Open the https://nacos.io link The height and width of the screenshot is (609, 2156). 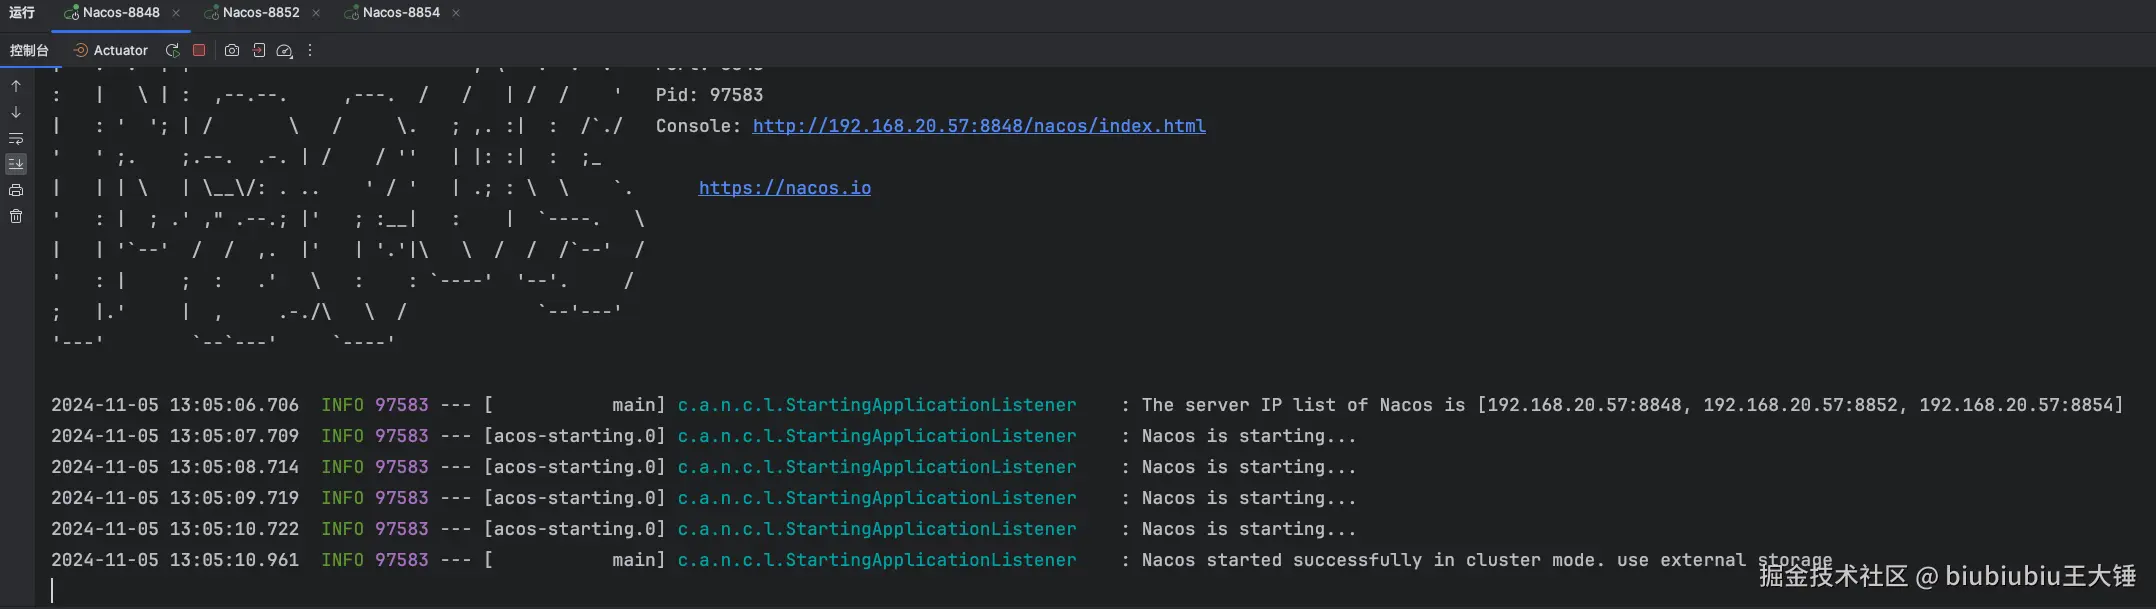point(784,188)
